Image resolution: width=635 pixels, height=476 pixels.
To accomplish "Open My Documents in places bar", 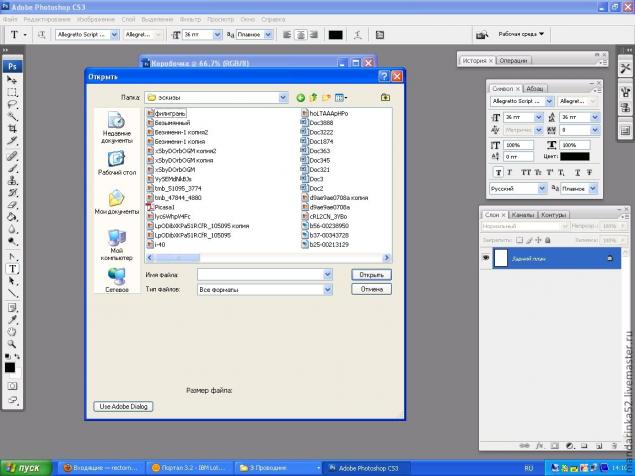I will (x=117, y=202).
